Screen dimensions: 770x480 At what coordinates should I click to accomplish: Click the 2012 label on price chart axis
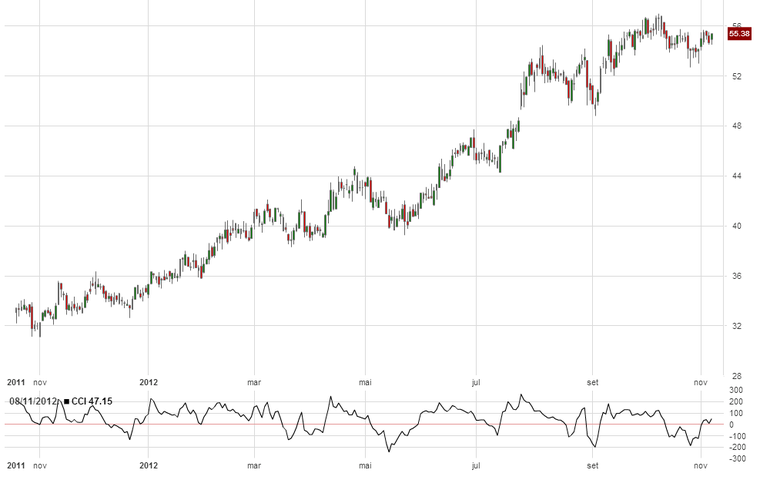click(149, 381)
